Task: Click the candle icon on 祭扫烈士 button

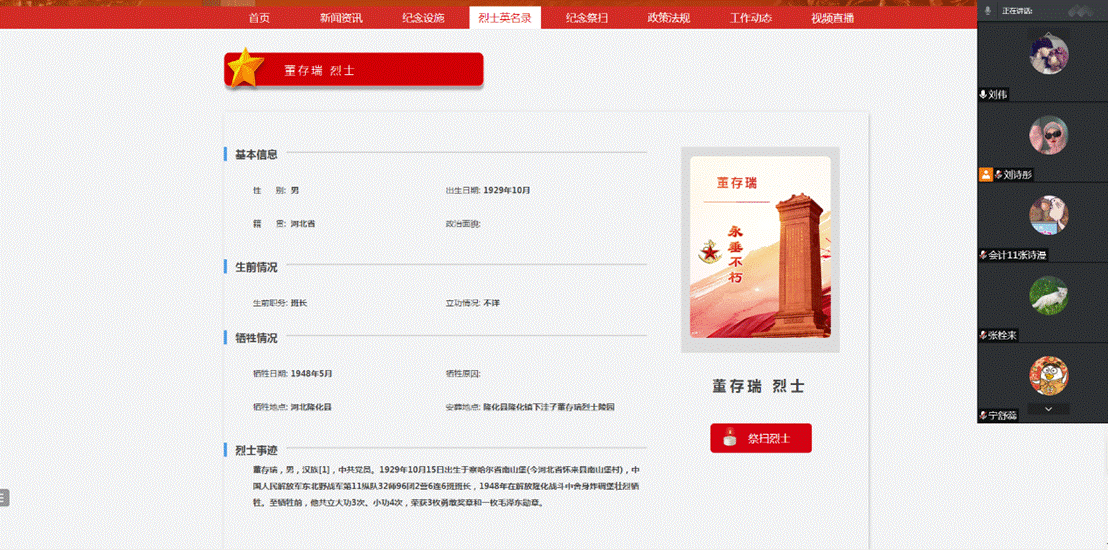Action: click(729, 438)
